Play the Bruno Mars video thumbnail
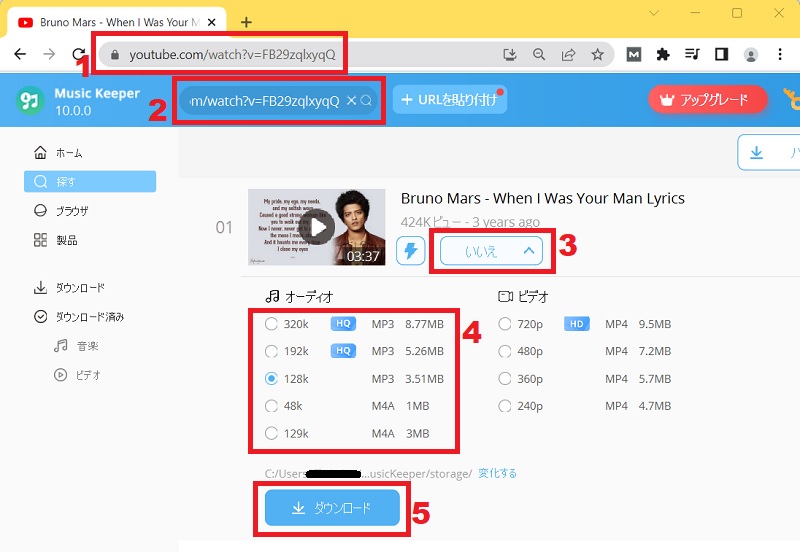 coord(317,227)
